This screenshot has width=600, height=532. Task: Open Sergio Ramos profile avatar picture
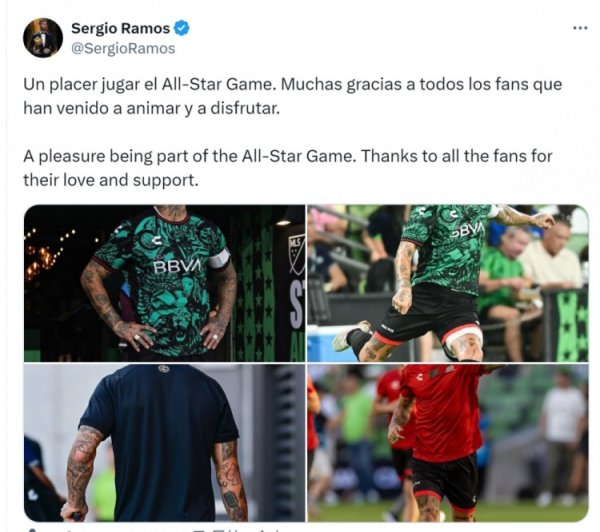coord(43,38)
